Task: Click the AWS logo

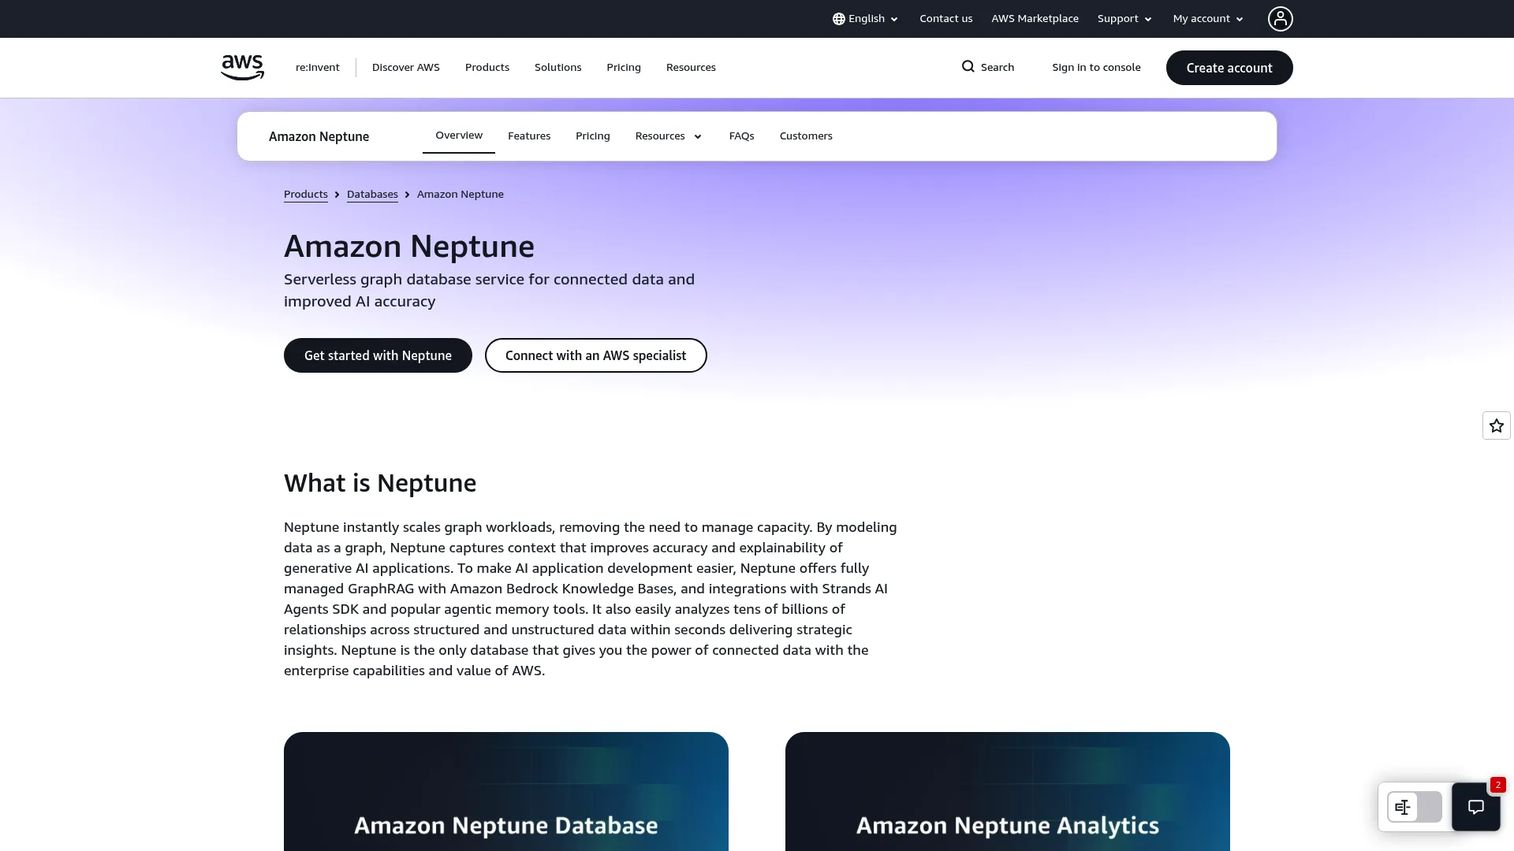Action: (242, 67)
